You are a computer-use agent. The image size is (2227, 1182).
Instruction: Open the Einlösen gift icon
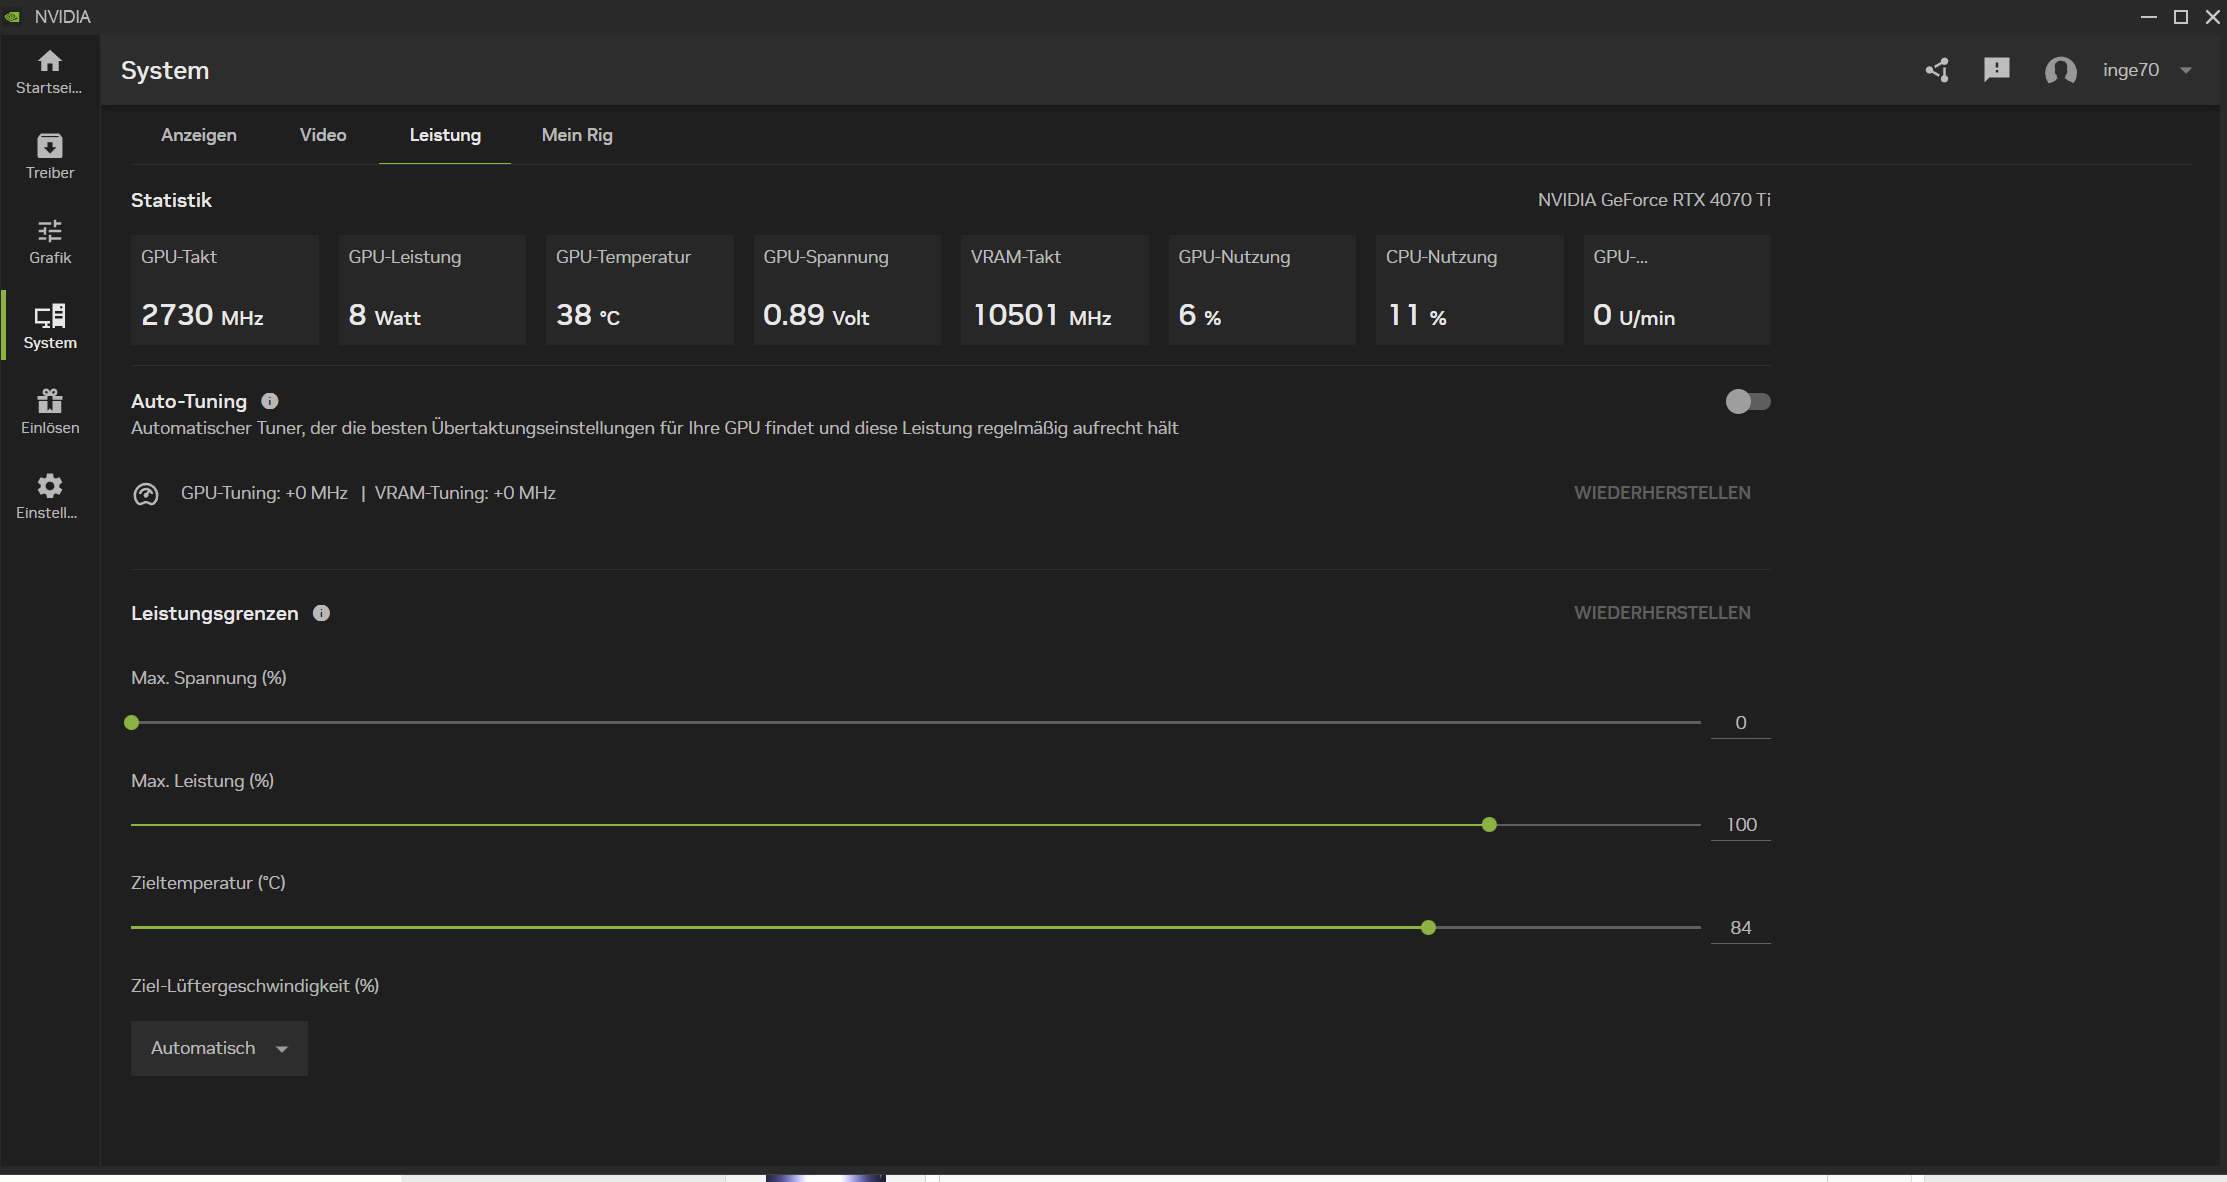point(49,411)
